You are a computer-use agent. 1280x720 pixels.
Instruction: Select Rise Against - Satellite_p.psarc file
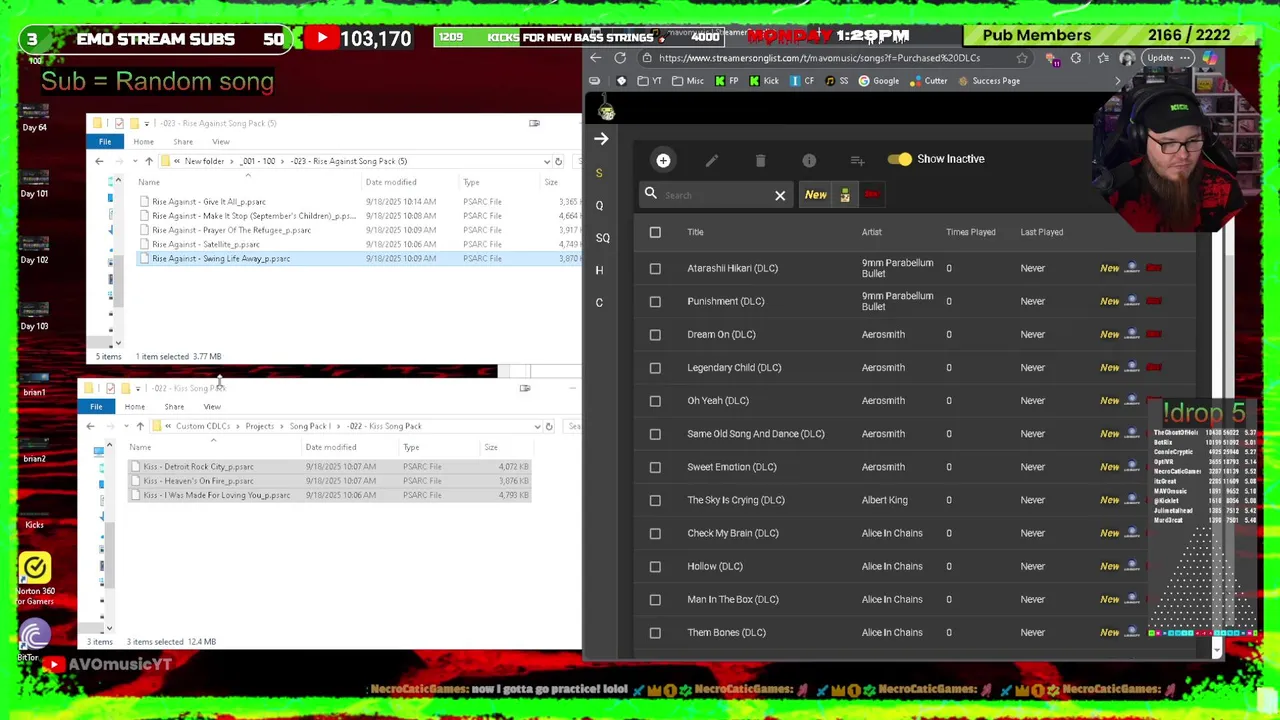(x=205, y=244)
